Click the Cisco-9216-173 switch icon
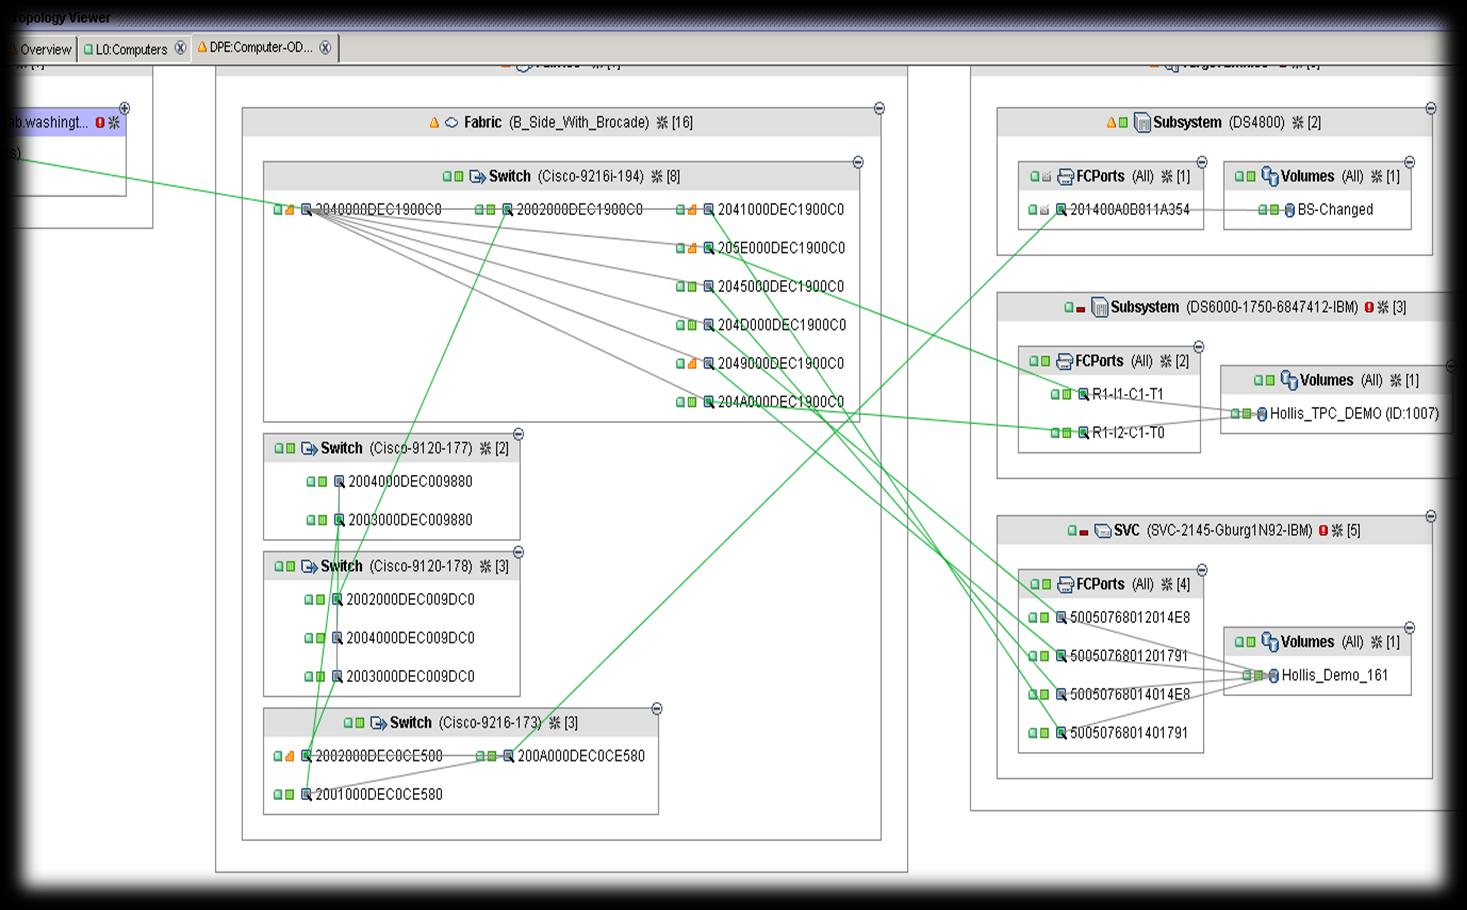This screenshot has width=1467, height=910. pyautogui.click(x=378, y=723)
